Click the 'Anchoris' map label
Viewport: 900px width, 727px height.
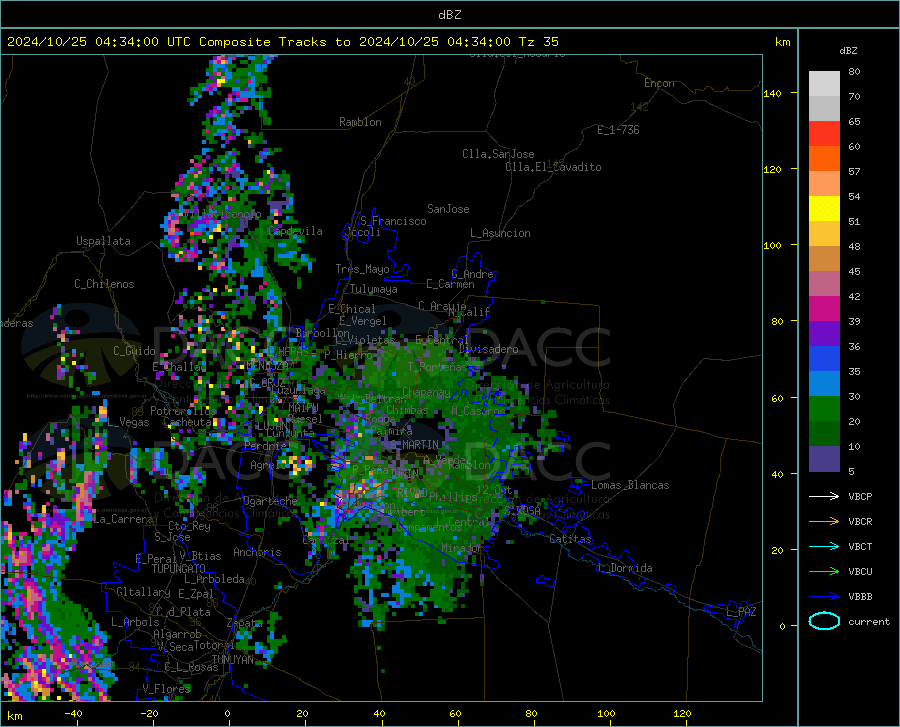(257, 552)
